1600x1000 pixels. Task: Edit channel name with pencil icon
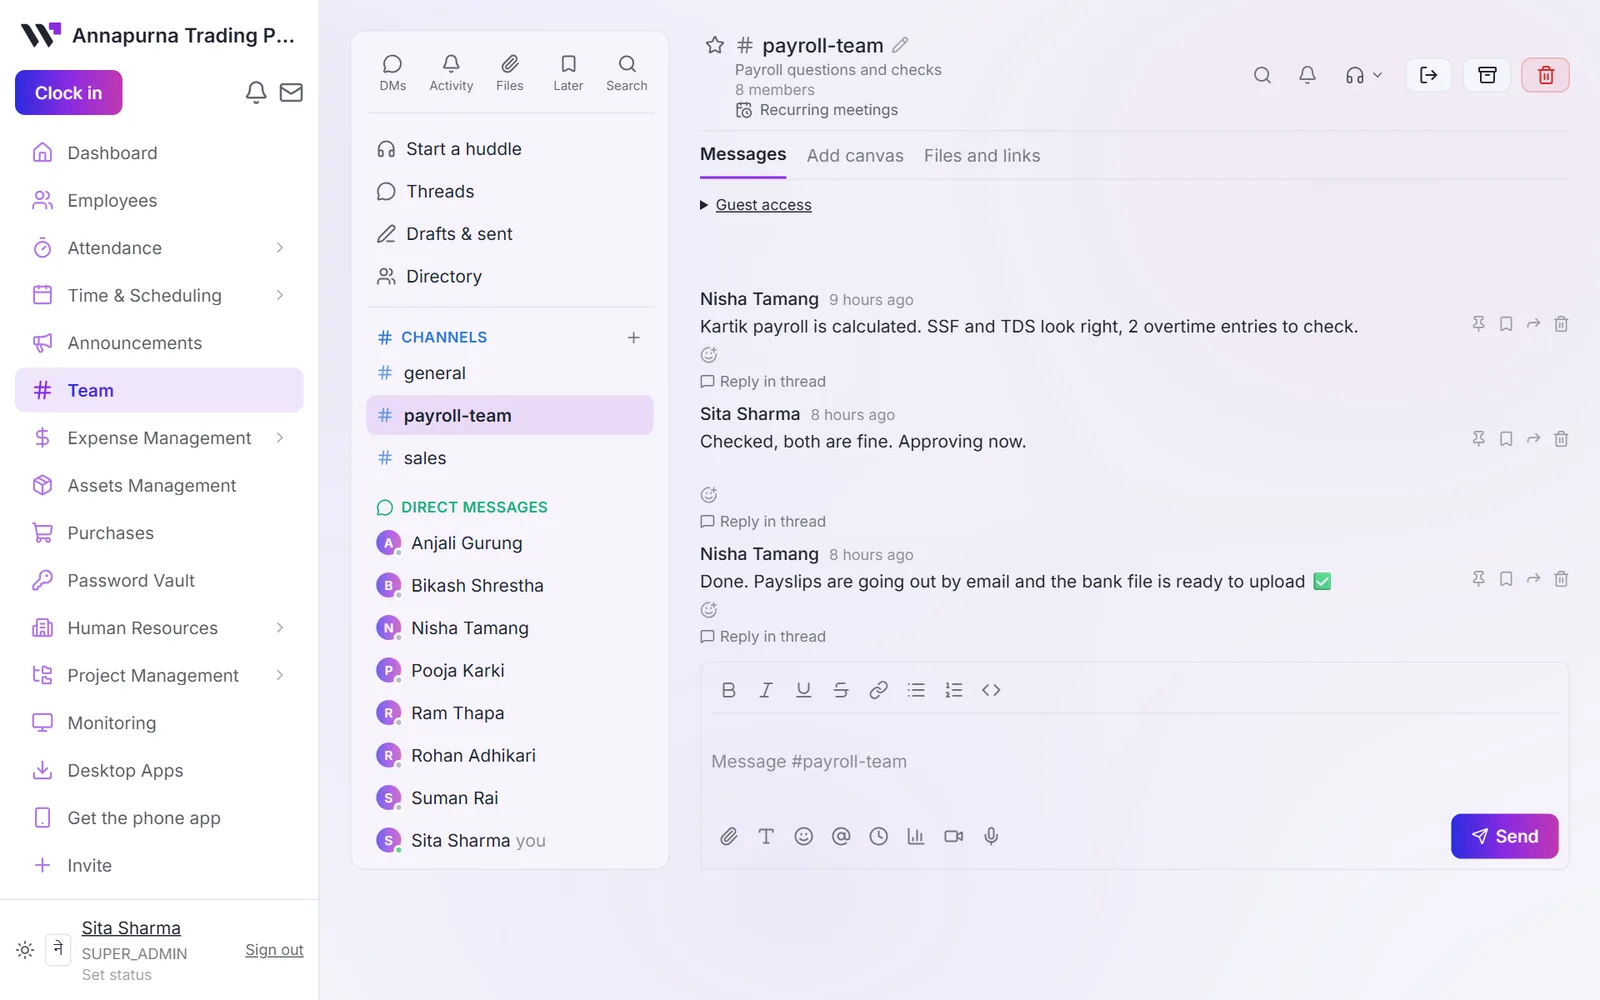900,45
